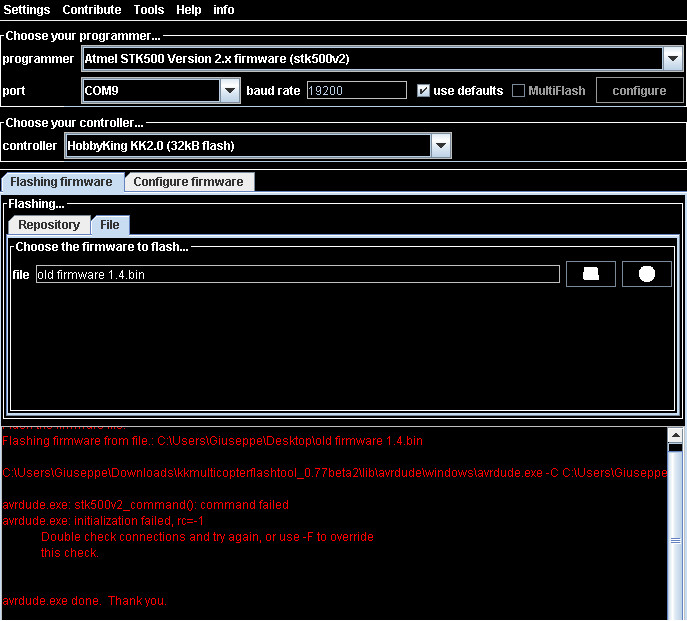This screenshot has width=687, height=621.
Task: Click the firmware file path field
Action: click(298, 274)
